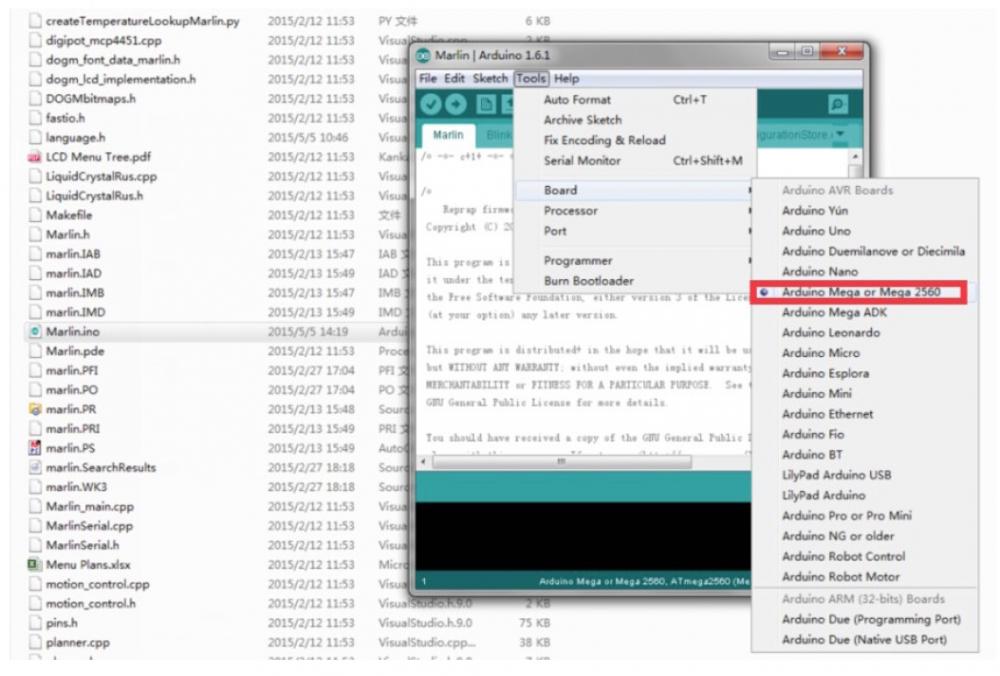1000x676 pixels.
Task: Open the File menu in Arduino
Action: coord(427,78)
